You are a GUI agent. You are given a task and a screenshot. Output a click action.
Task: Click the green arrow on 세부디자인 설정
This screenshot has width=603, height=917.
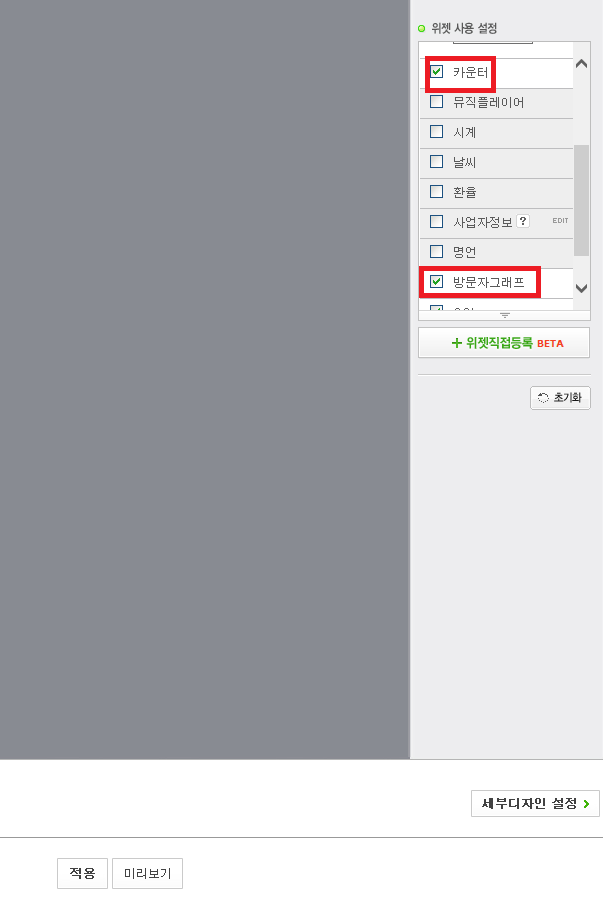point(587,804)
